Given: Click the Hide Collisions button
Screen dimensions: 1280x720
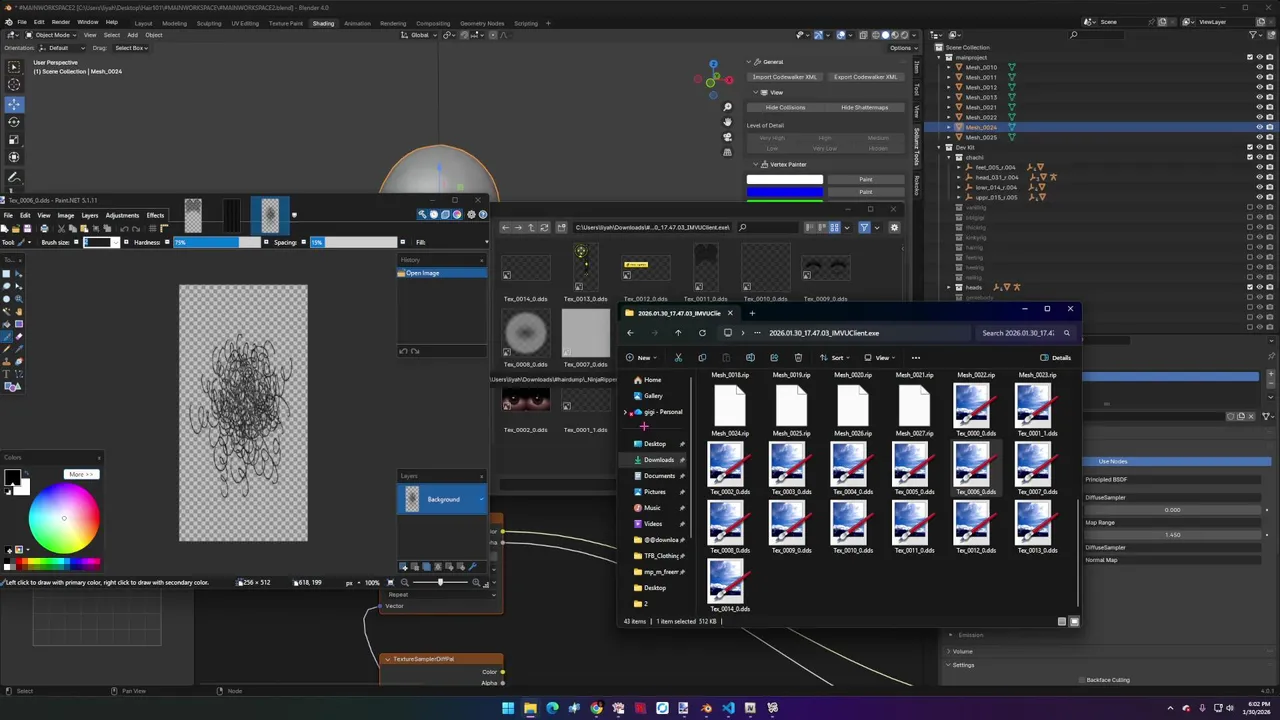Looking at the screenshot, I should point(785,108).
